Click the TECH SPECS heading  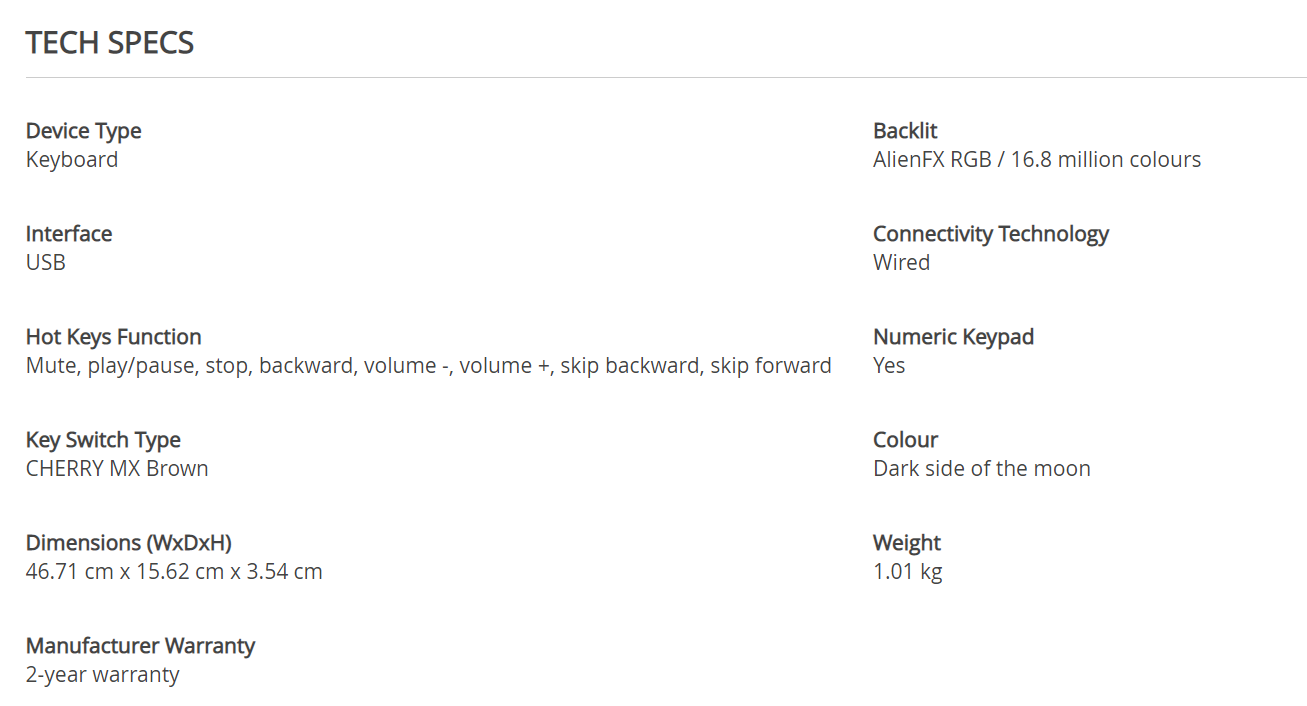(110, 43)
